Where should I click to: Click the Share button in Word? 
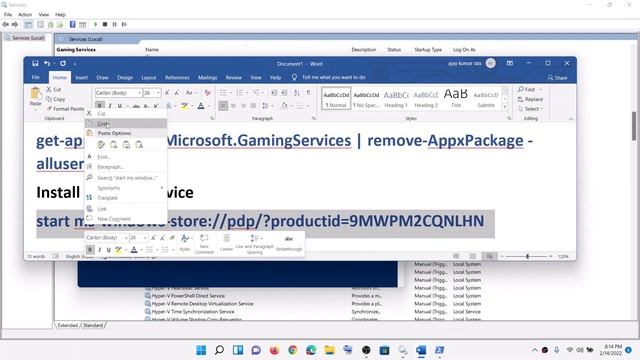coord(558,78)
